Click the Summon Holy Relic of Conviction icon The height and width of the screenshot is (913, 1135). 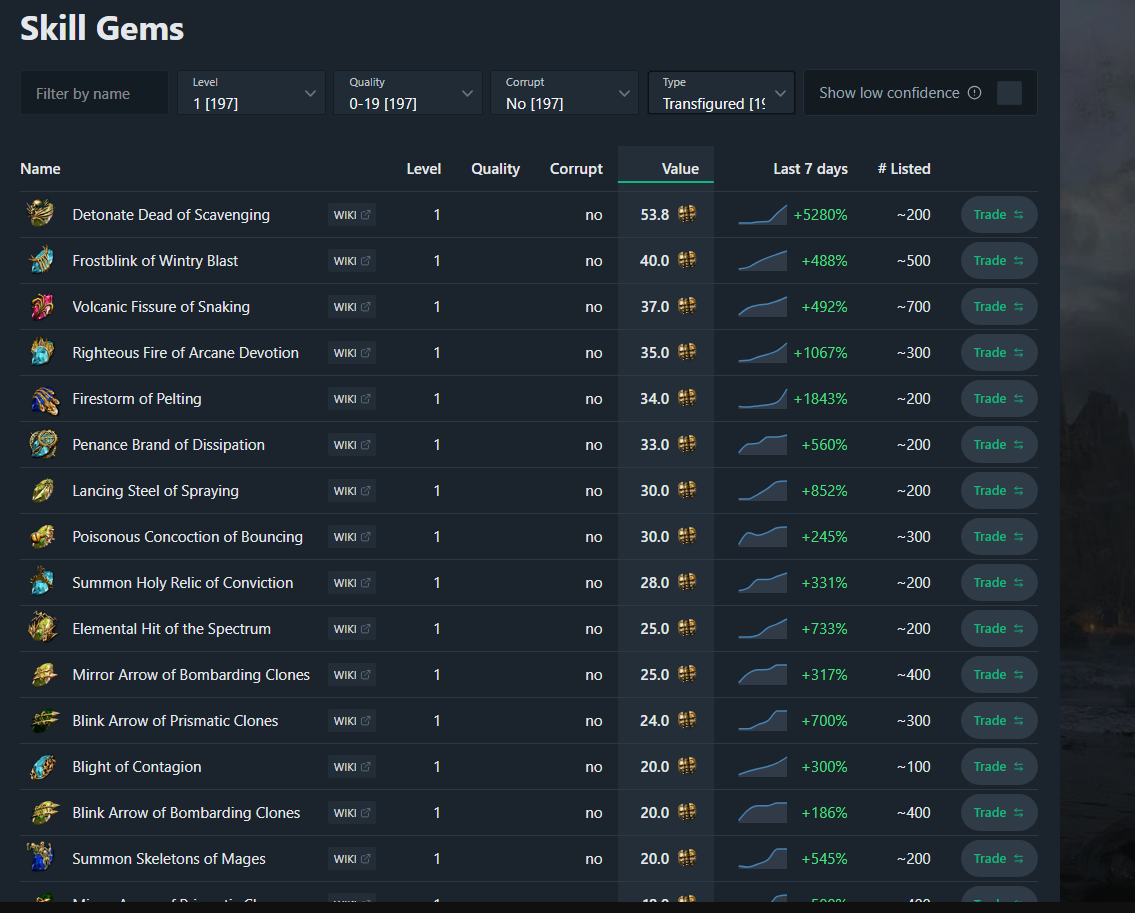point(41,582)
